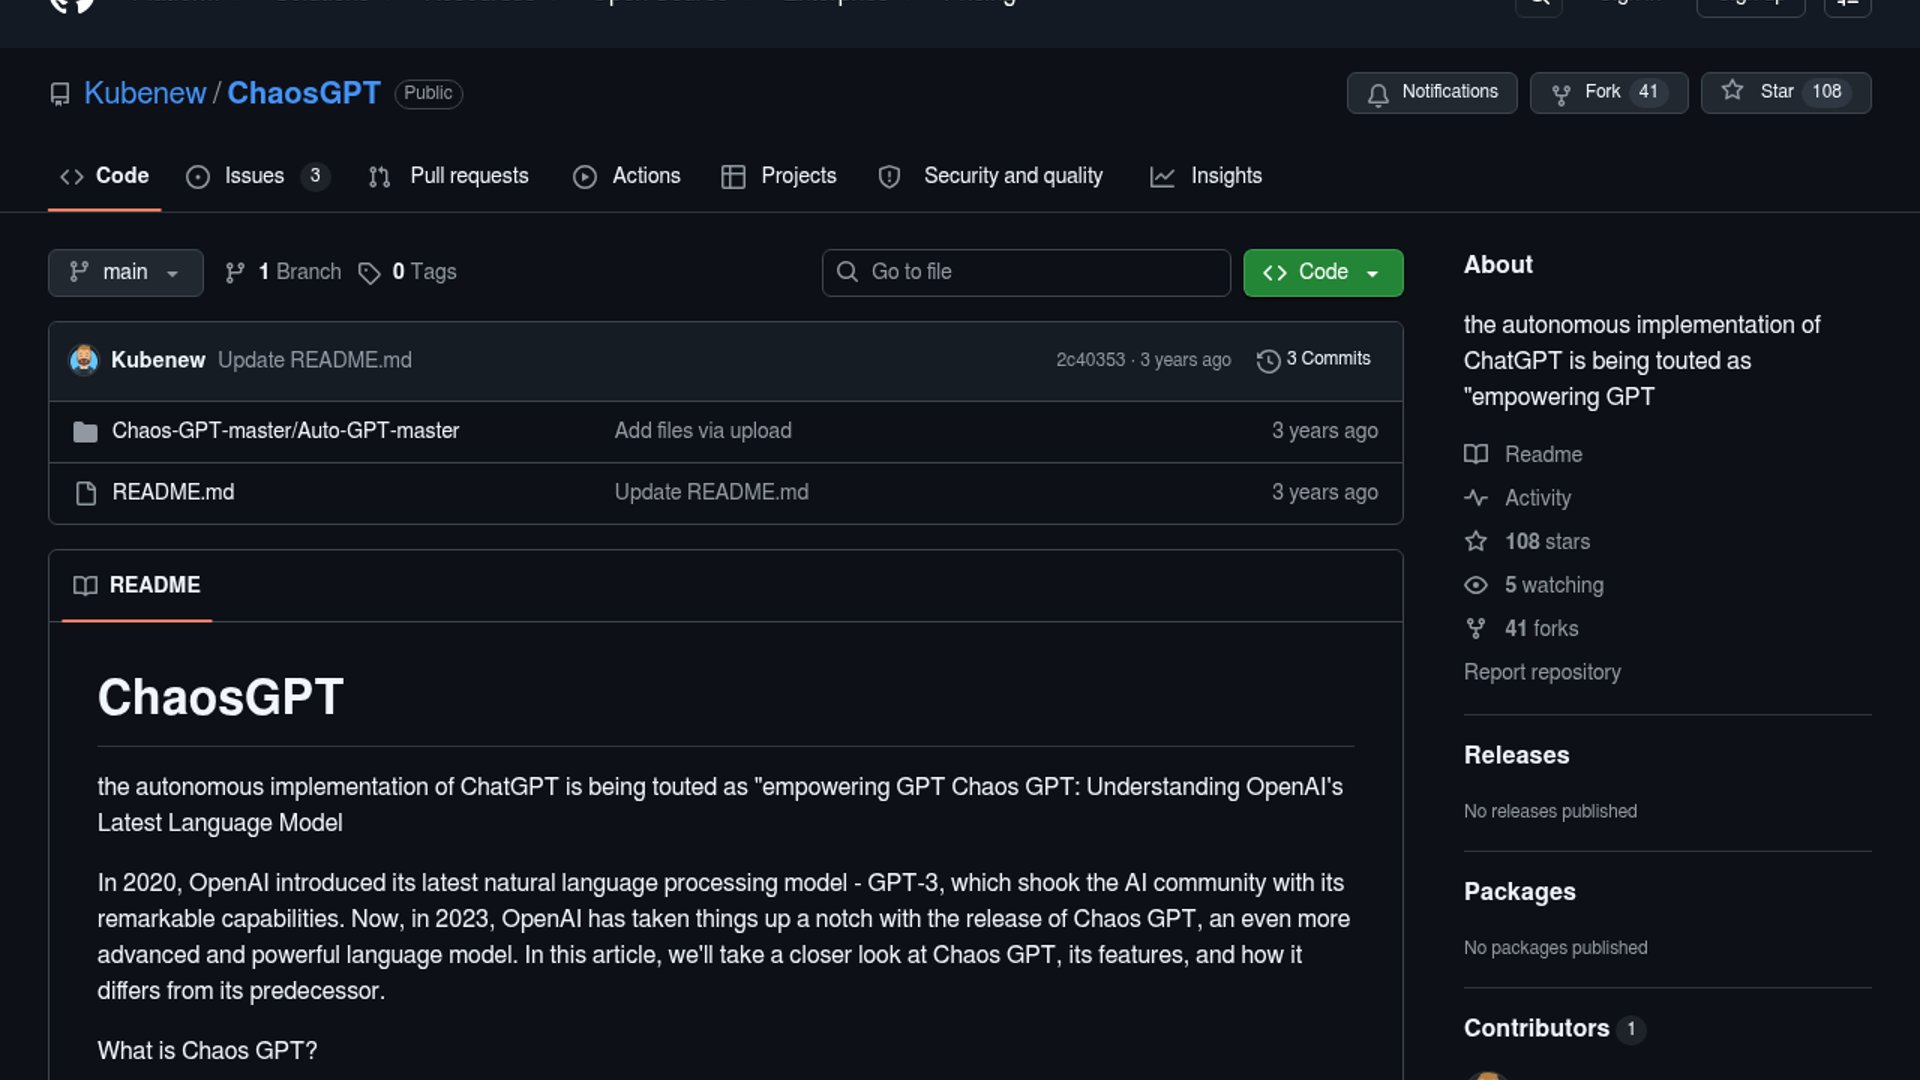Click Kubenew's avatar in commit row
Screen dimensions: 1920x1080
coord(84,360)
